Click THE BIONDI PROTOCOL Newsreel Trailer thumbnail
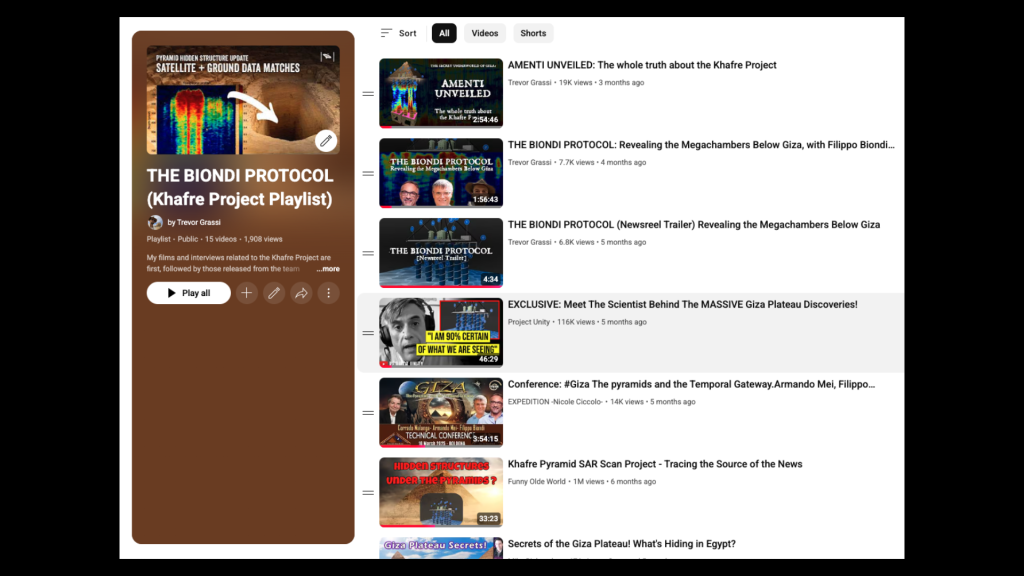 coord(441,253)
